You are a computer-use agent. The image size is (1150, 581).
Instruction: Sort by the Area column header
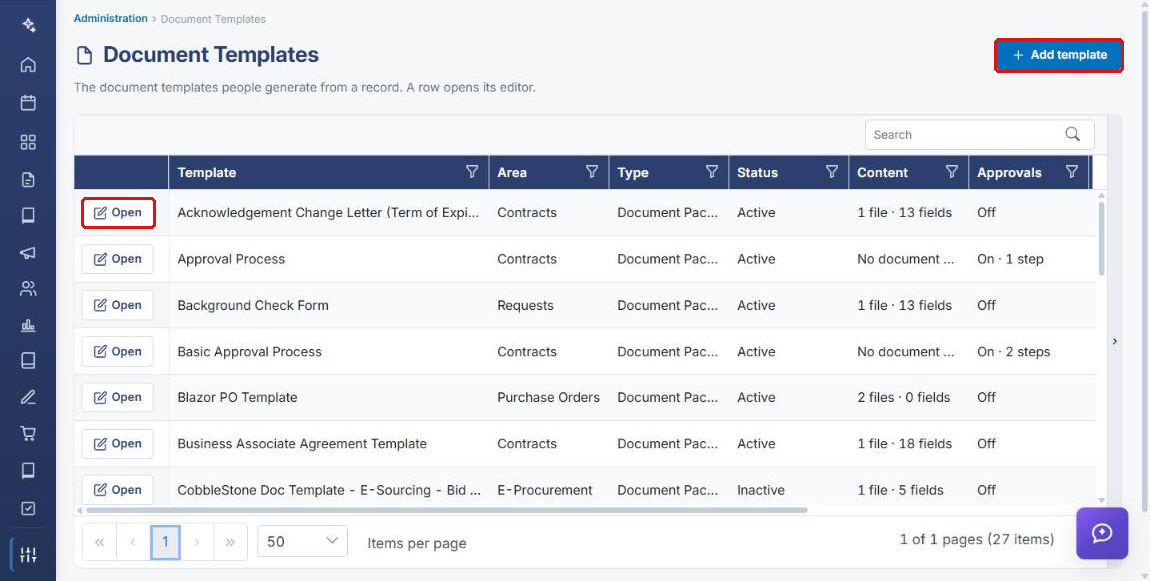coord(512,172)
